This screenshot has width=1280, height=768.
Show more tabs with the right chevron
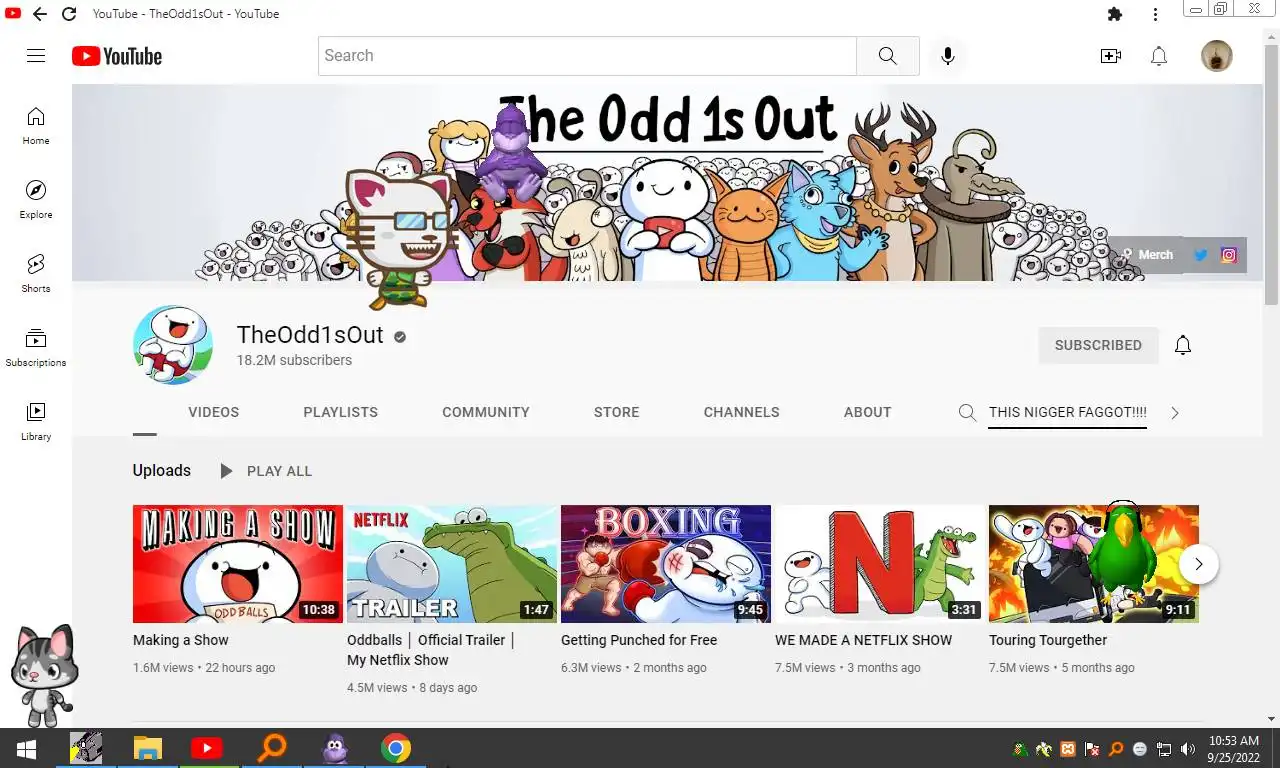[x=1175, y=413]
